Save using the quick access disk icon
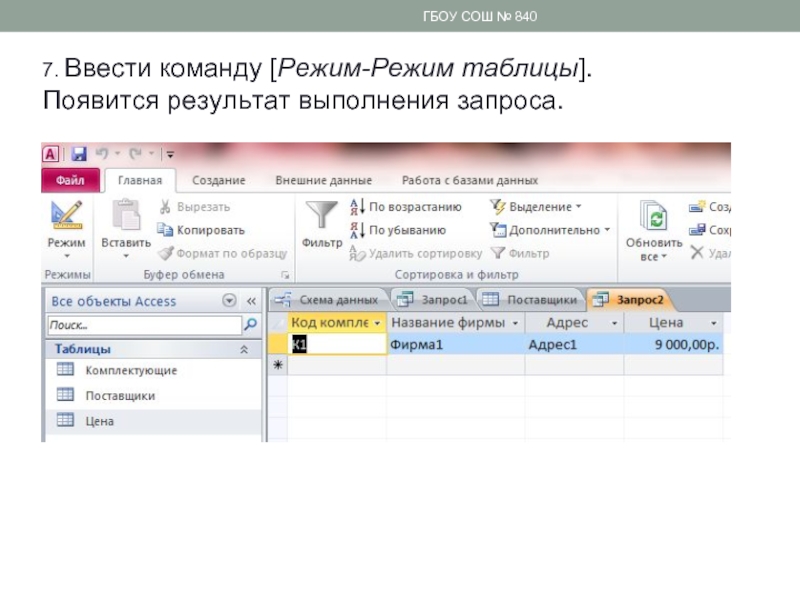Viewport: 800px width, 600px height. (x=78, y=154)
